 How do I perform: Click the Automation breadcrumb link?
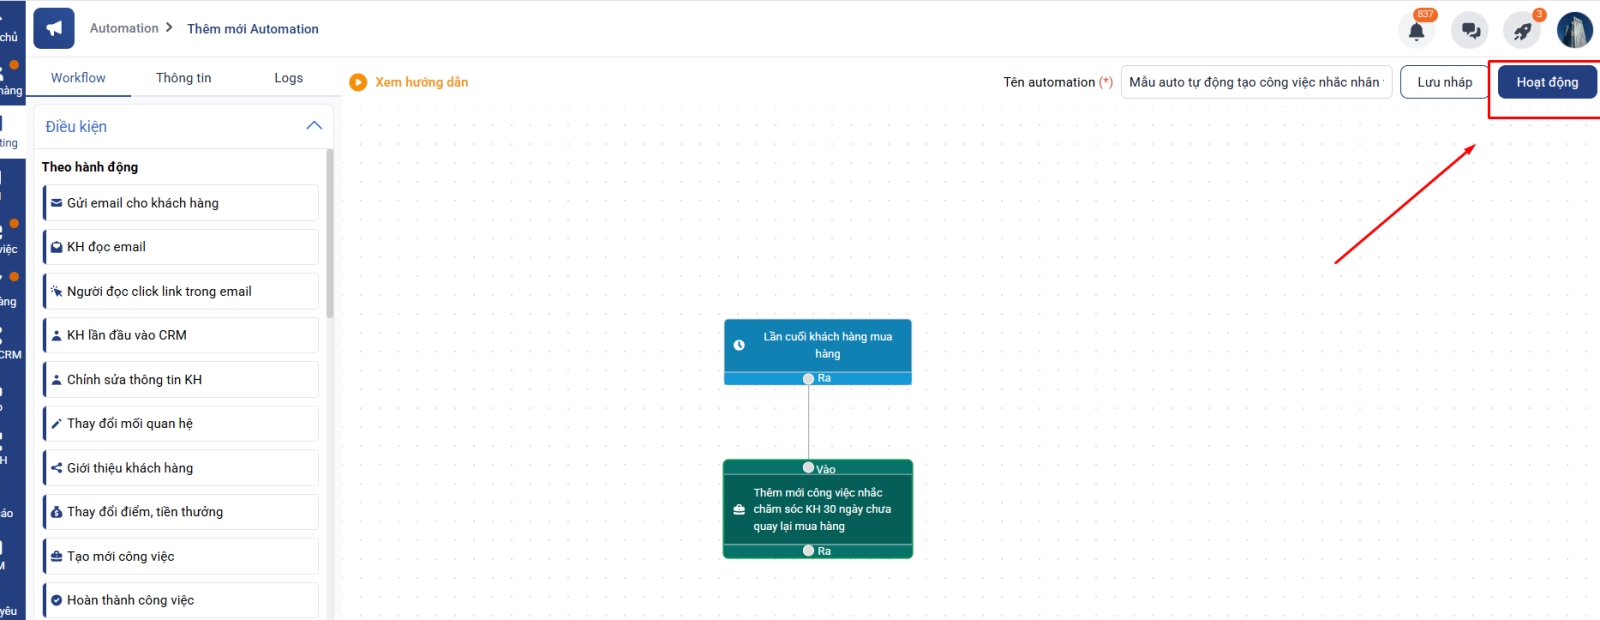click(x=124, y=28)
